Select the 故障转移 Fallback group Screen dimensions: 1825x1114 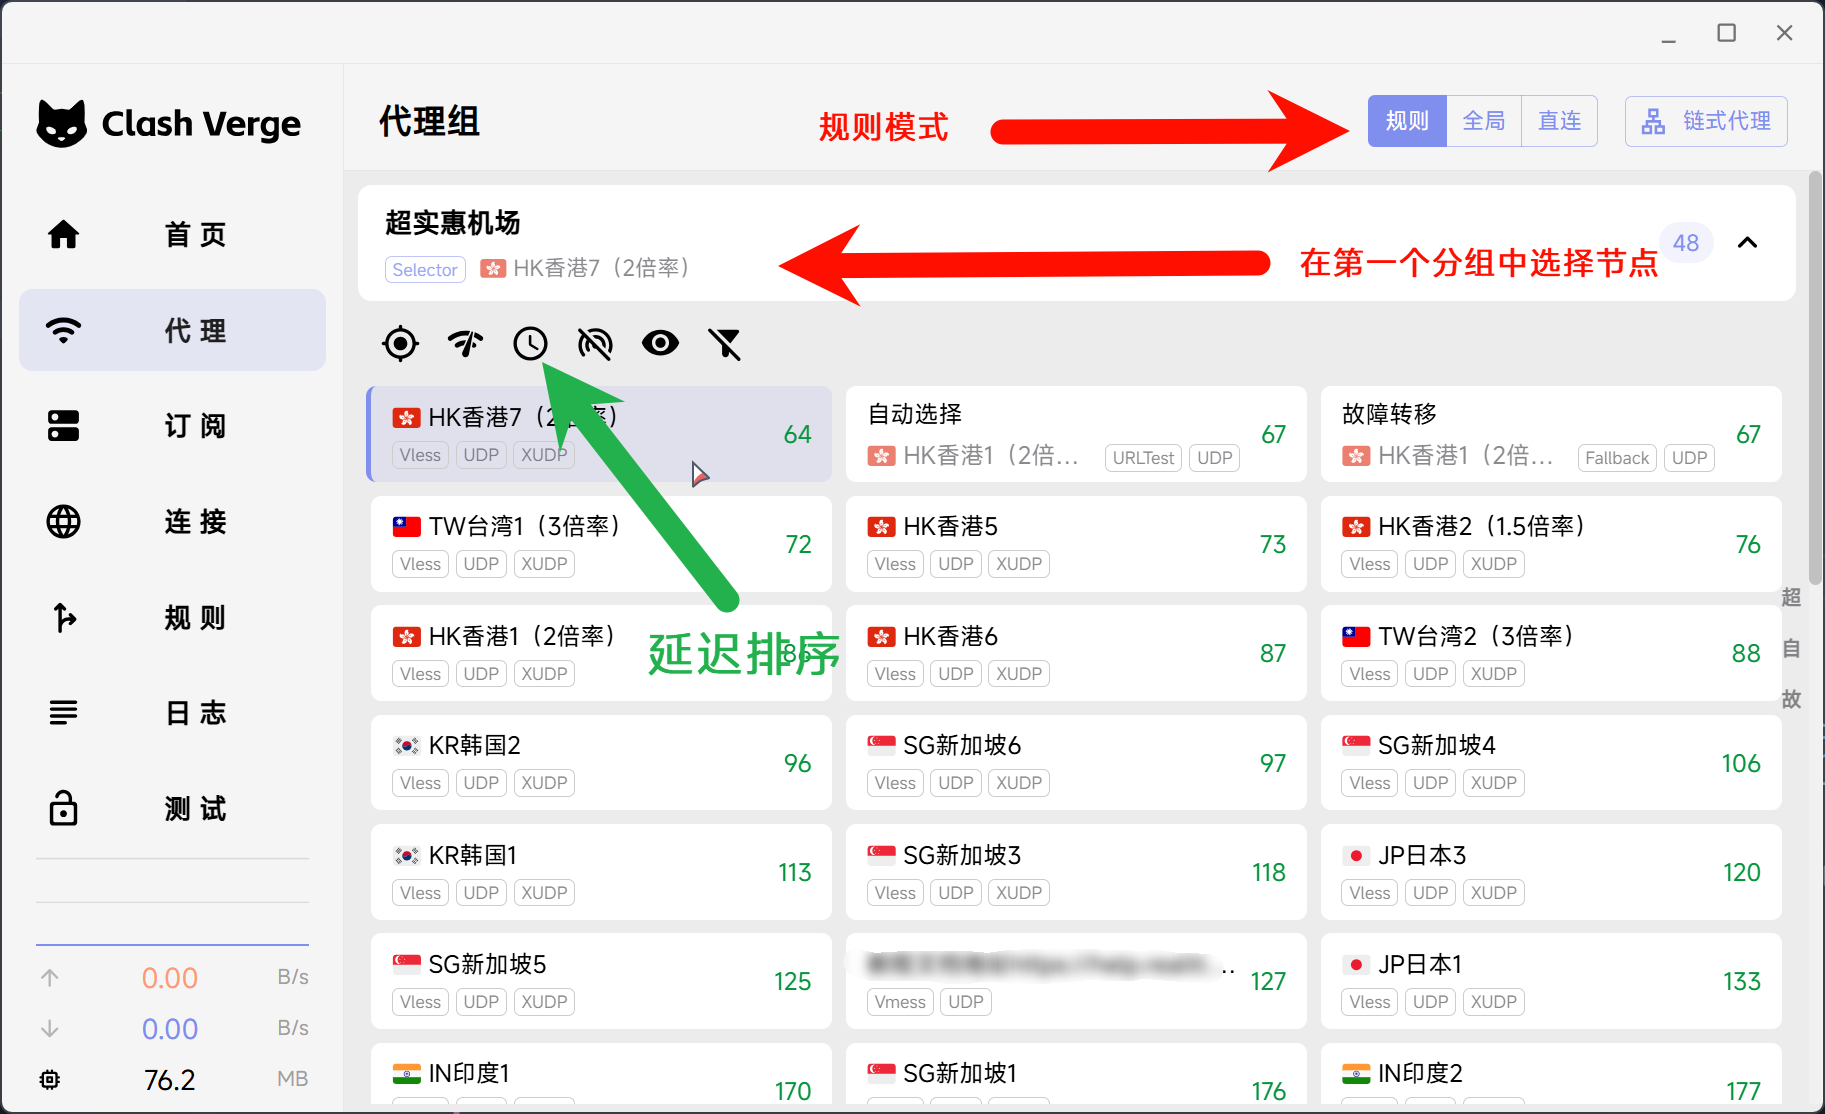click(x=1550, y=434)
